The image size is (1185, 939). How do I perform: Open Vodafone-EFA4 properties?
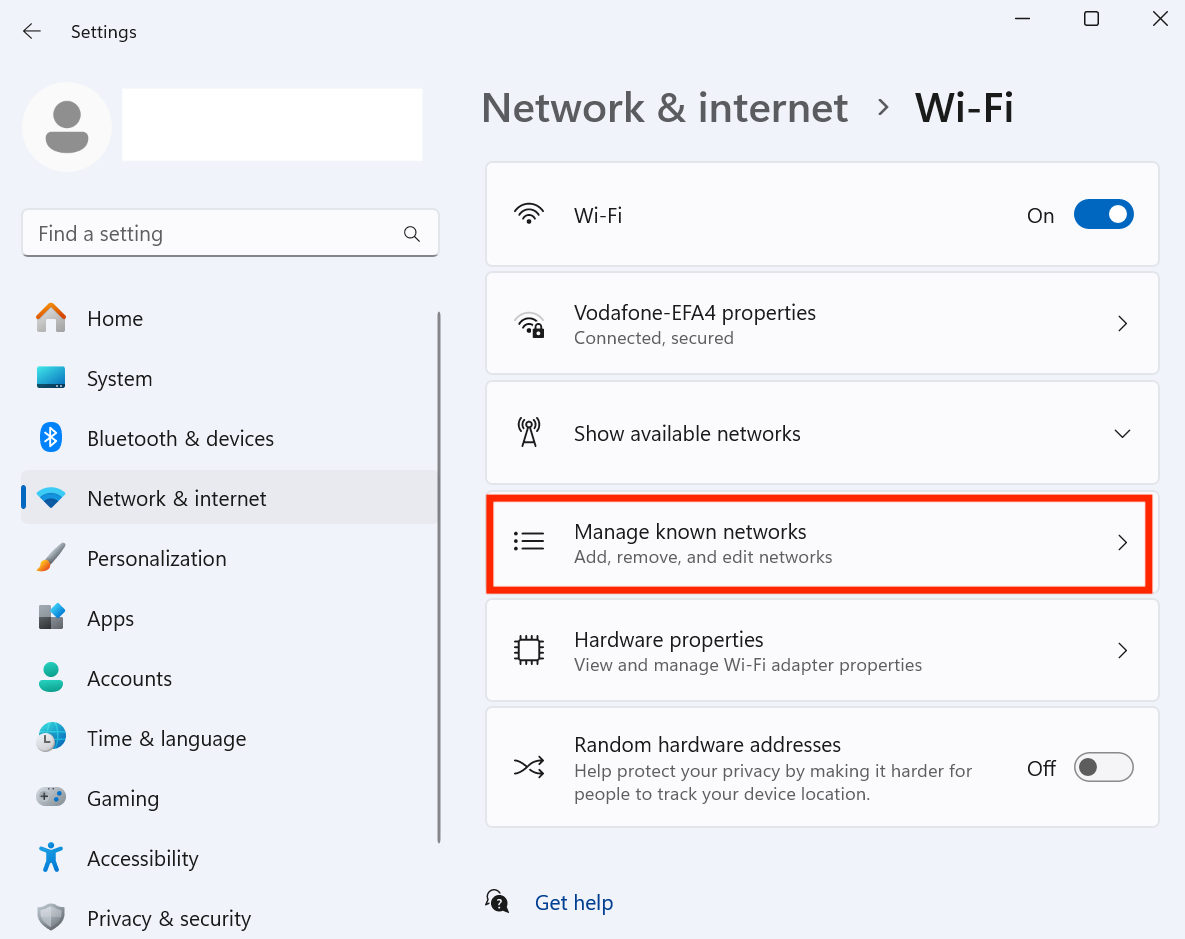point(820,323)
